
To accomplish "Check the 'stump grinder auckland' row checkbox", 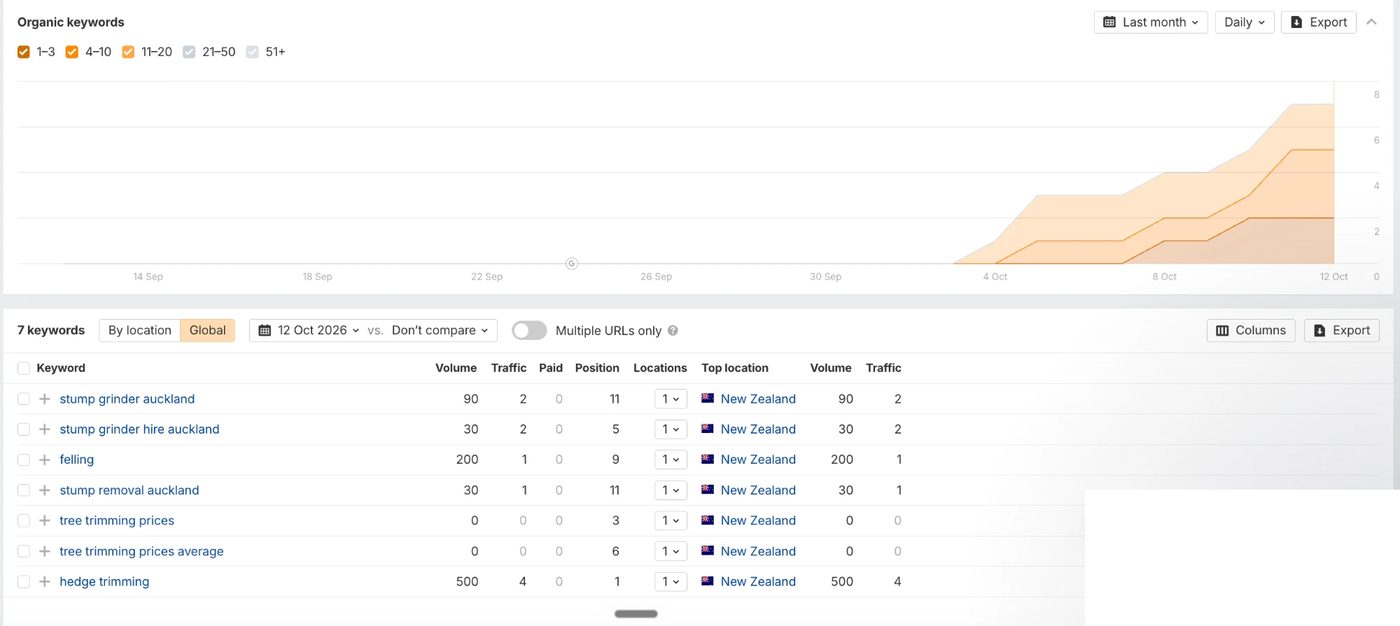I will click(24, 399).
